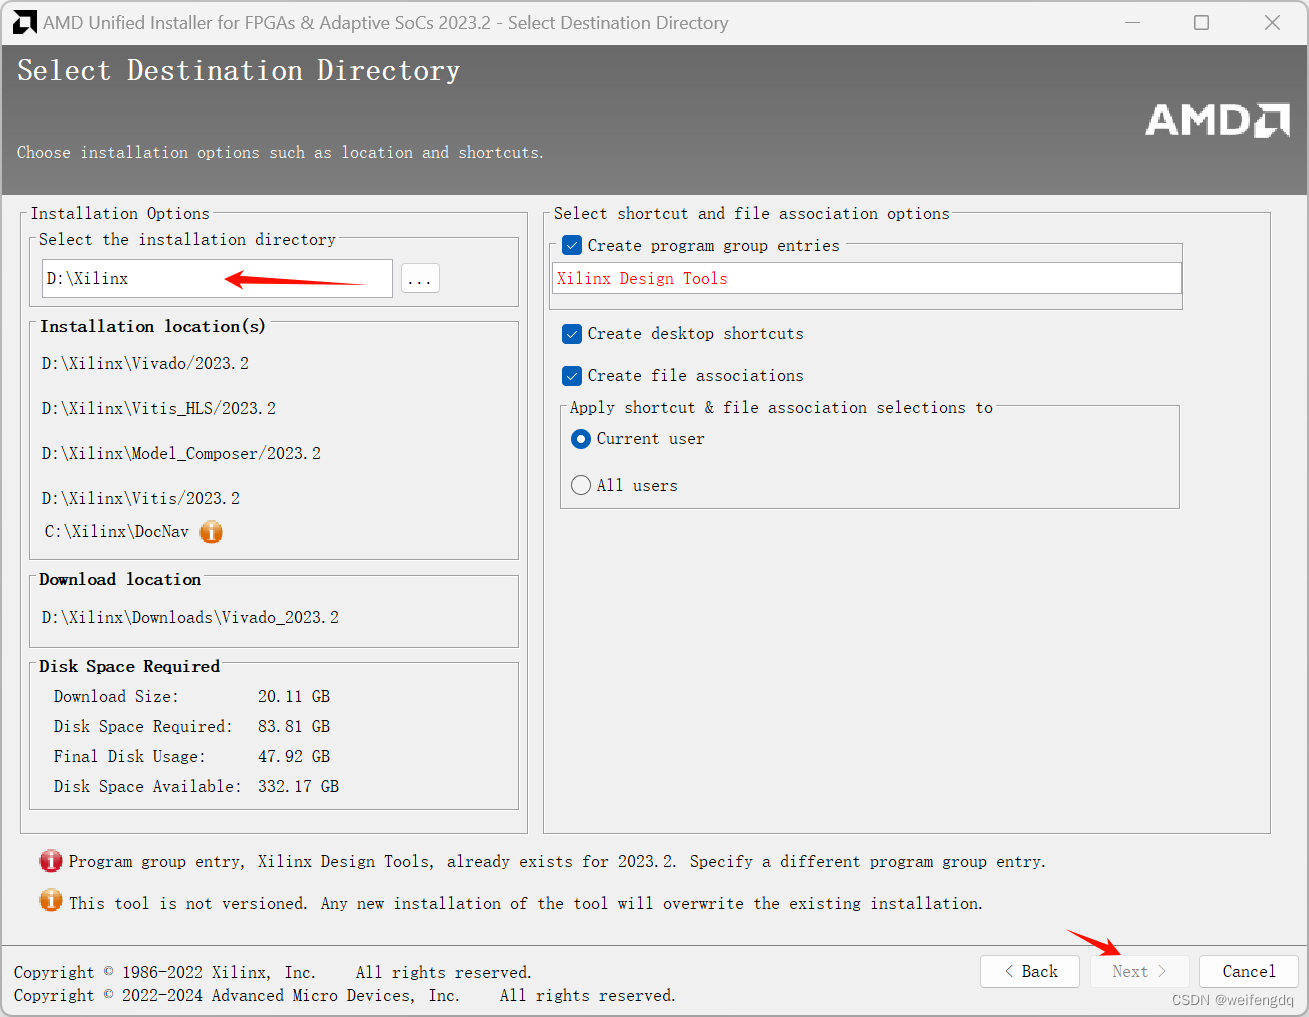1309x1017 pixels.
Task: Maximize the installer window
Action: click(x=1202, y=22)
